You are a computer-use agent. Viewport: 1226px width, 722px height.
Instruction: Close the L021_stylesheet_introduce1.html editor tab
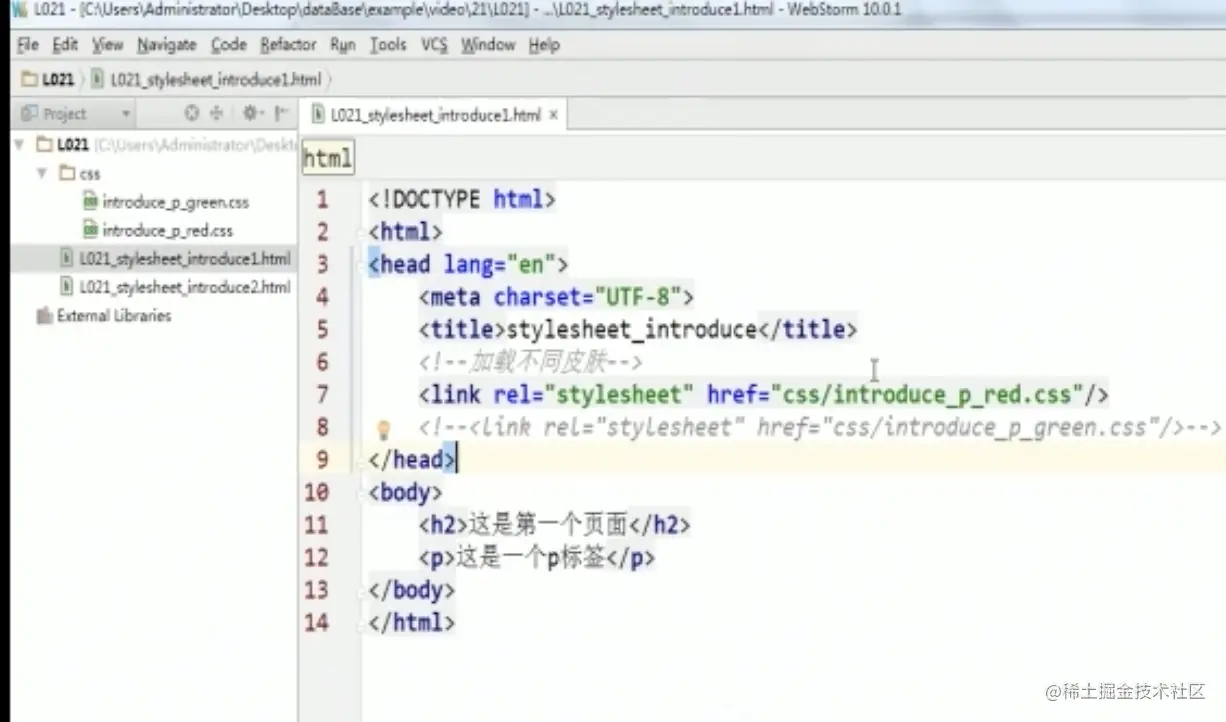[x=554, y=115]
